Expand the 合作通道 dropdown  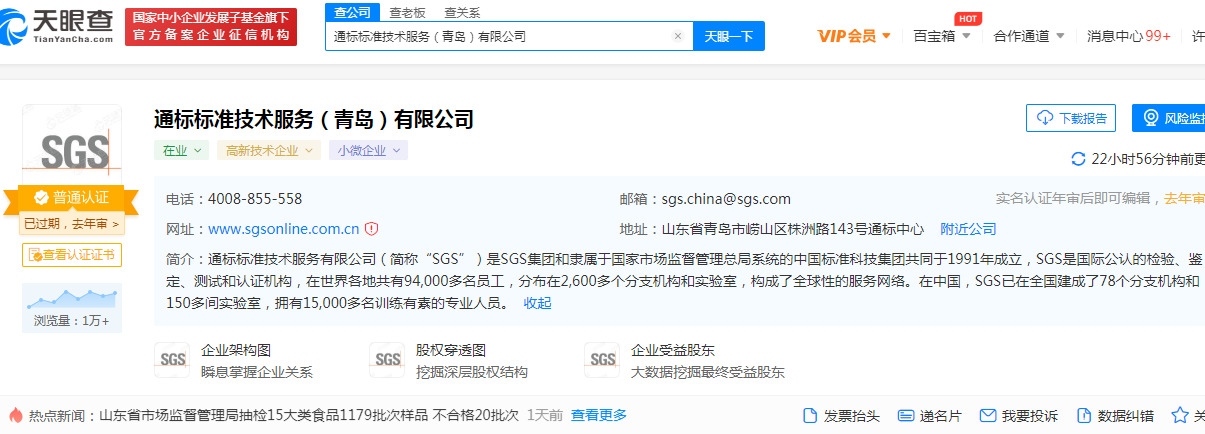(1029, 36)
